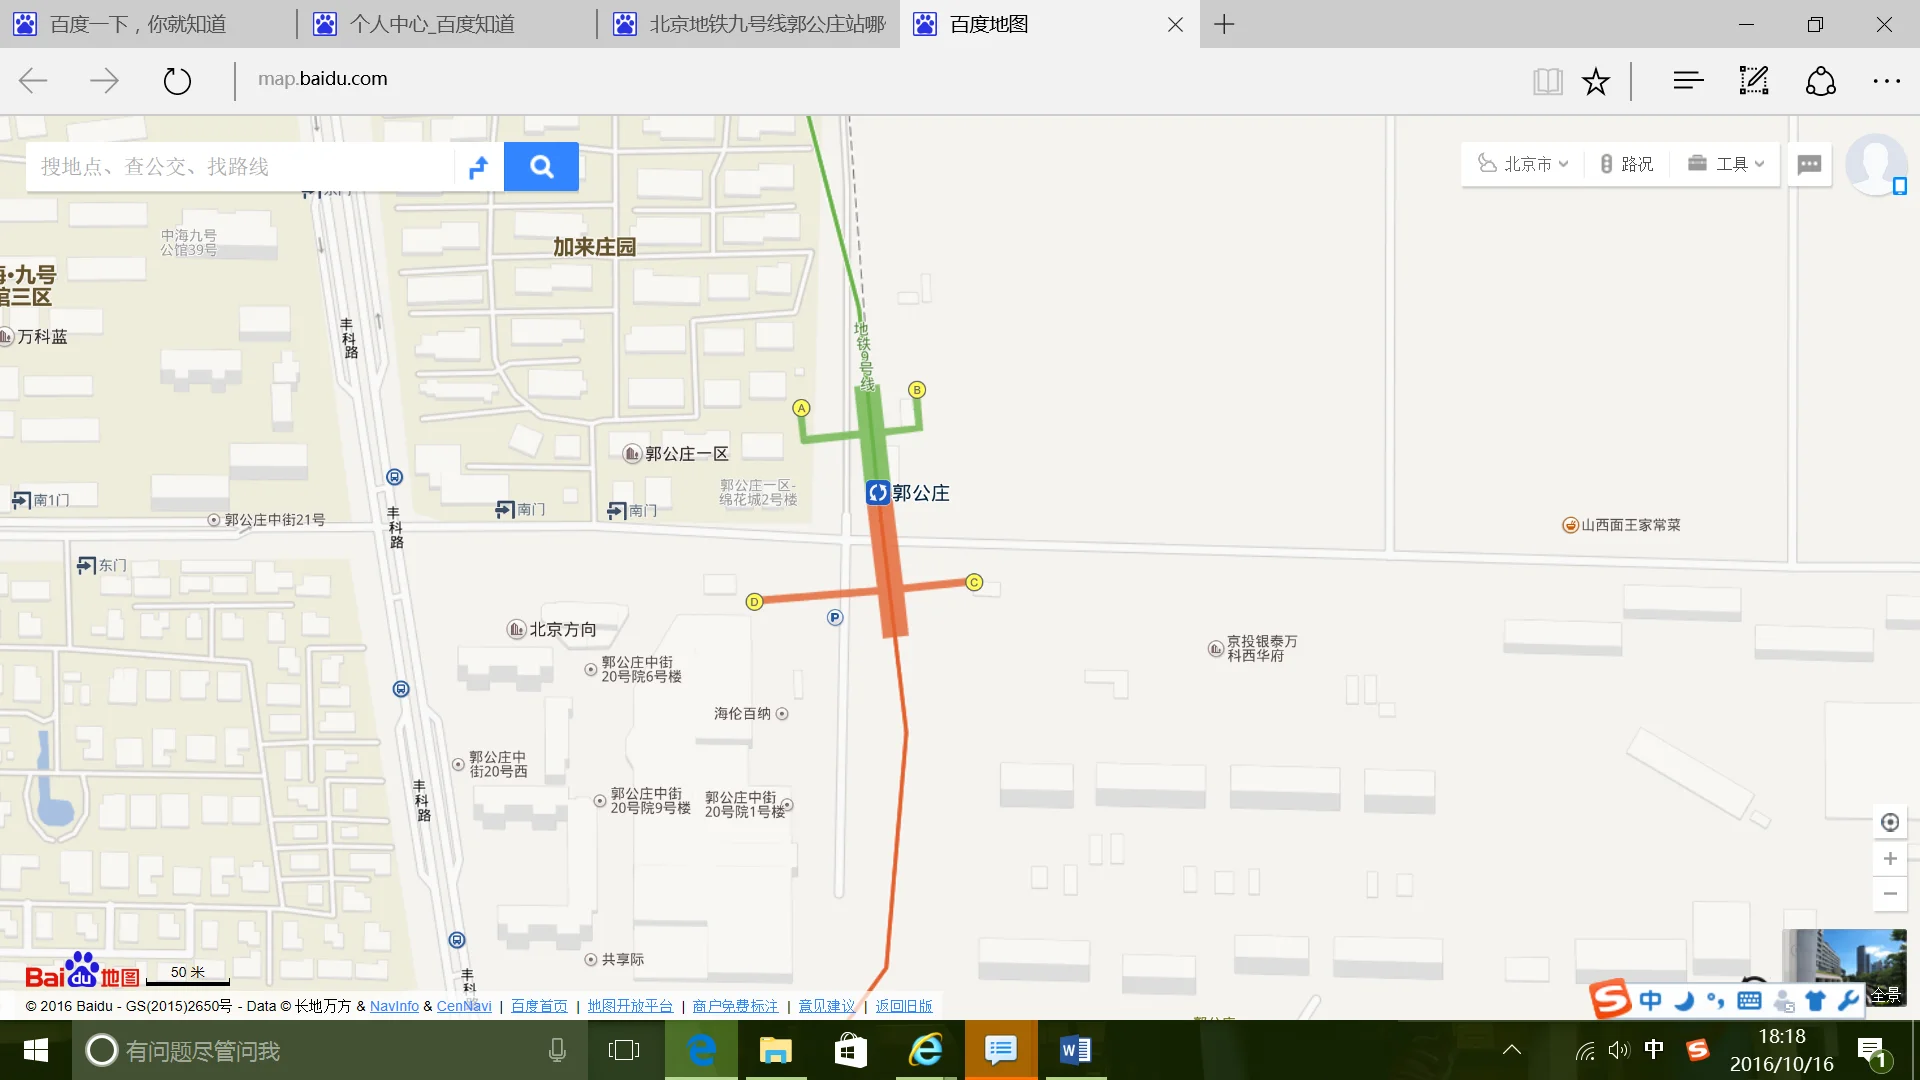Expand the 北京市 city dropdown
Viewport: 1920px width, 1080px height.
1524,164
